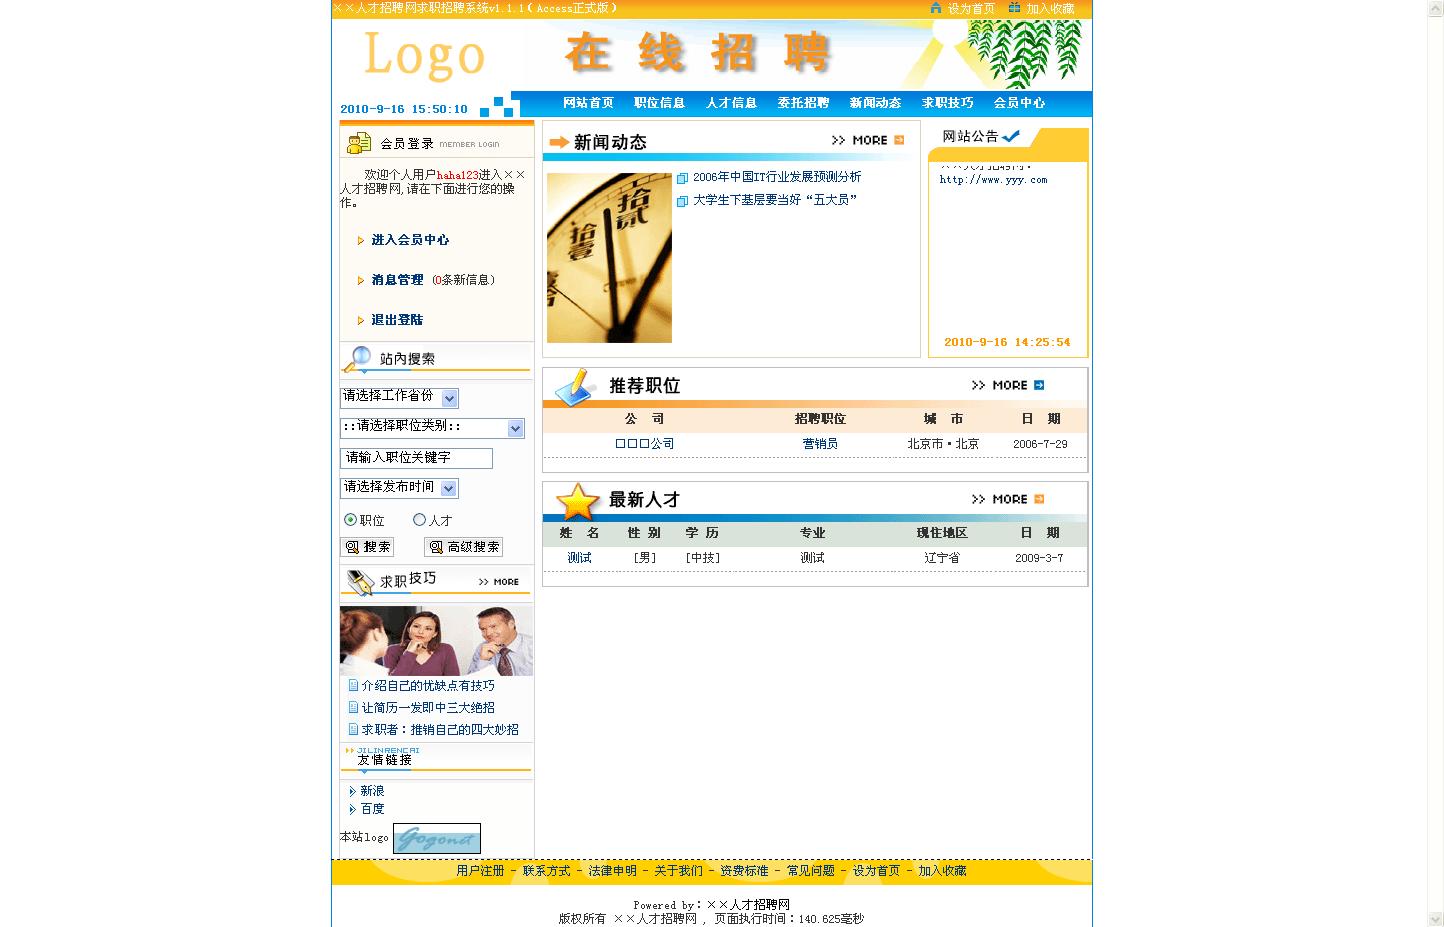
Task: Open talent 测试 name link
Action: [579, 558]
